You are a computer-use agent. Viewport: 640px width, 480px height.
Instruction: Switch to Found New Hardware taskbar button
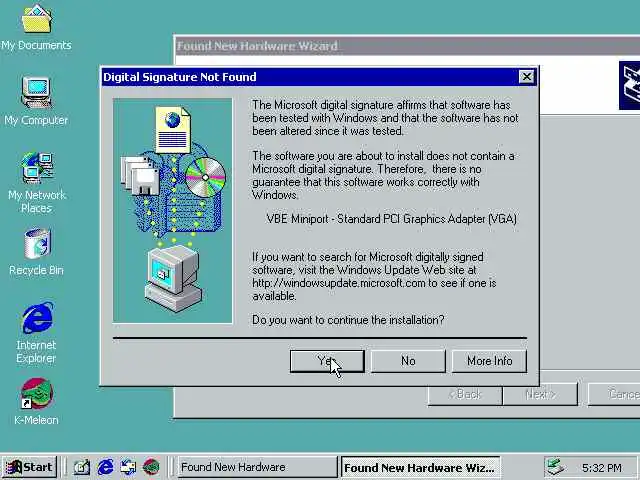point(257,467)
